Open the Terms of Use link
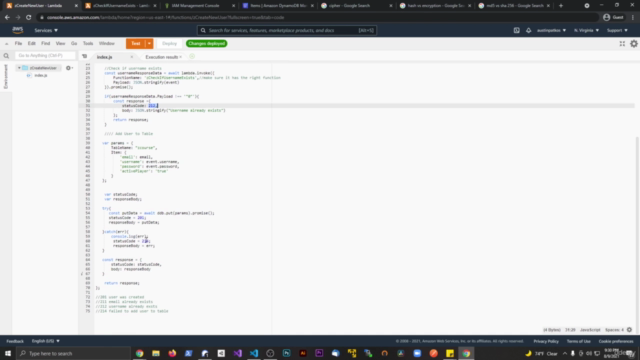Image resolution: width=640 pixels, height=360 pixels. point(578,341)
